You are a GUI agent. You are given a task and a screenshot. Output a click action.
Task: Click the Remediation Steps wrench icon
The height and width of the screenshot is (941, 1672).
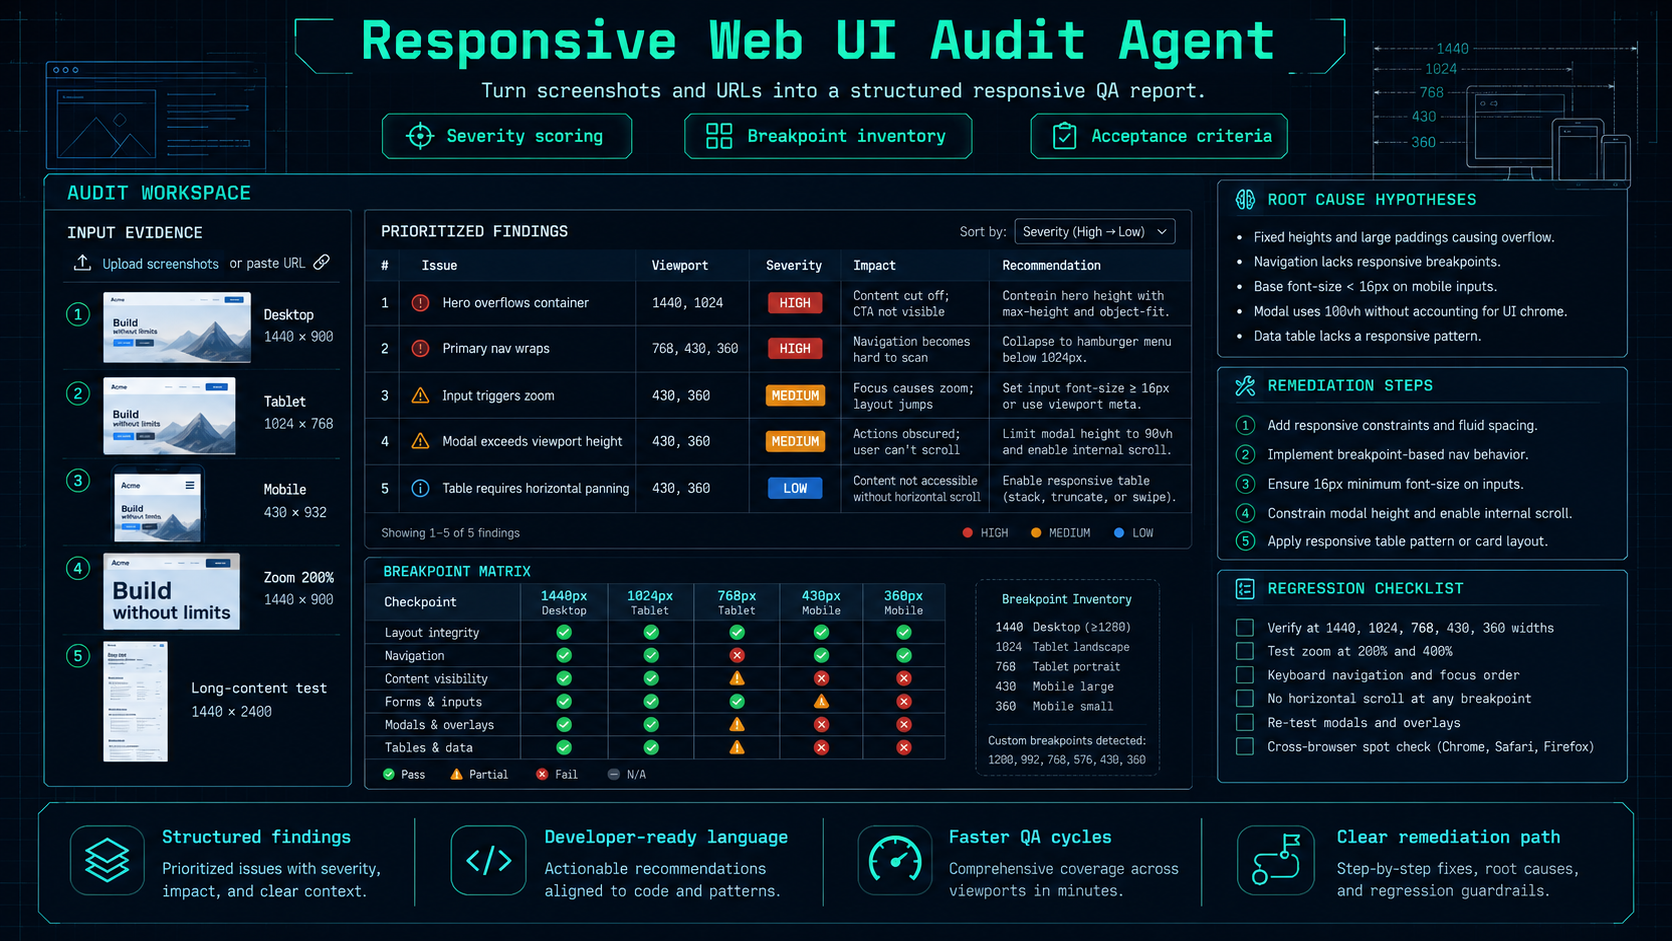pyautogui.click(x=1245, y=386)
